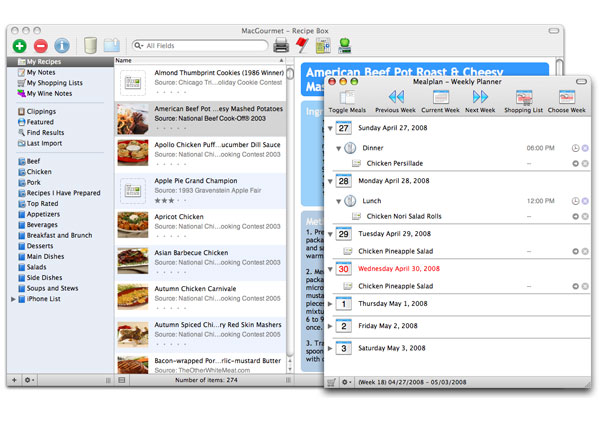Click the red flag toolbar icon

(302, 46)
